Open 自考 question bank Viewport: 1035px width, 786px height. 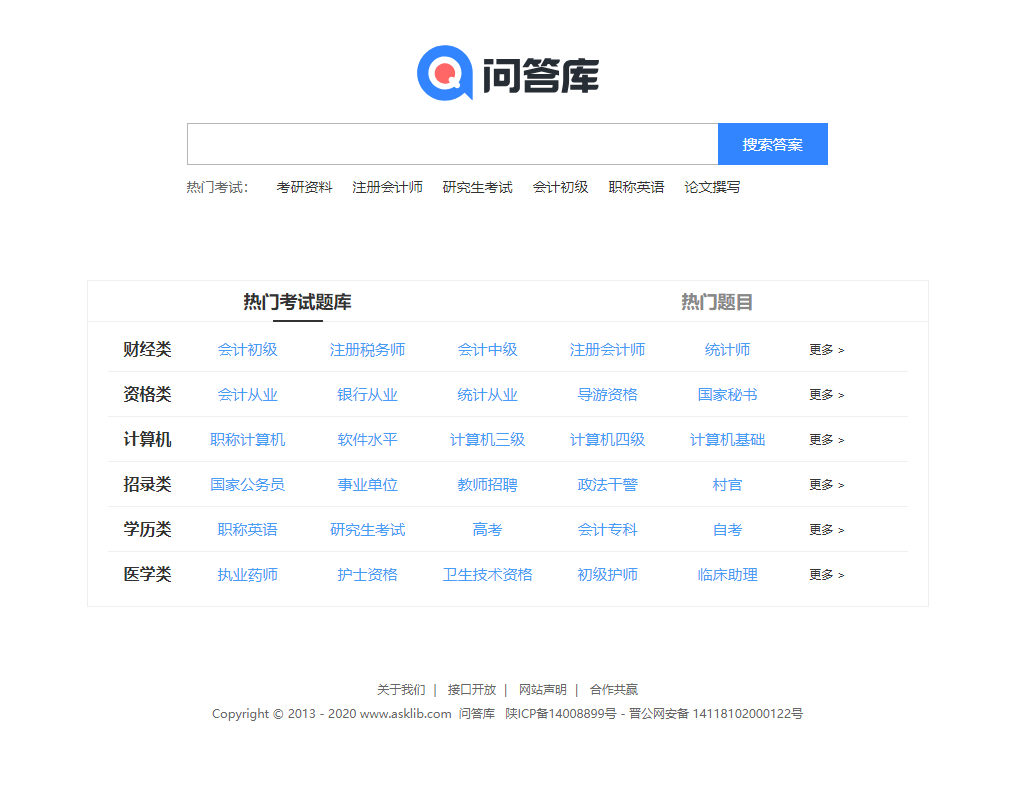point(727,530)
